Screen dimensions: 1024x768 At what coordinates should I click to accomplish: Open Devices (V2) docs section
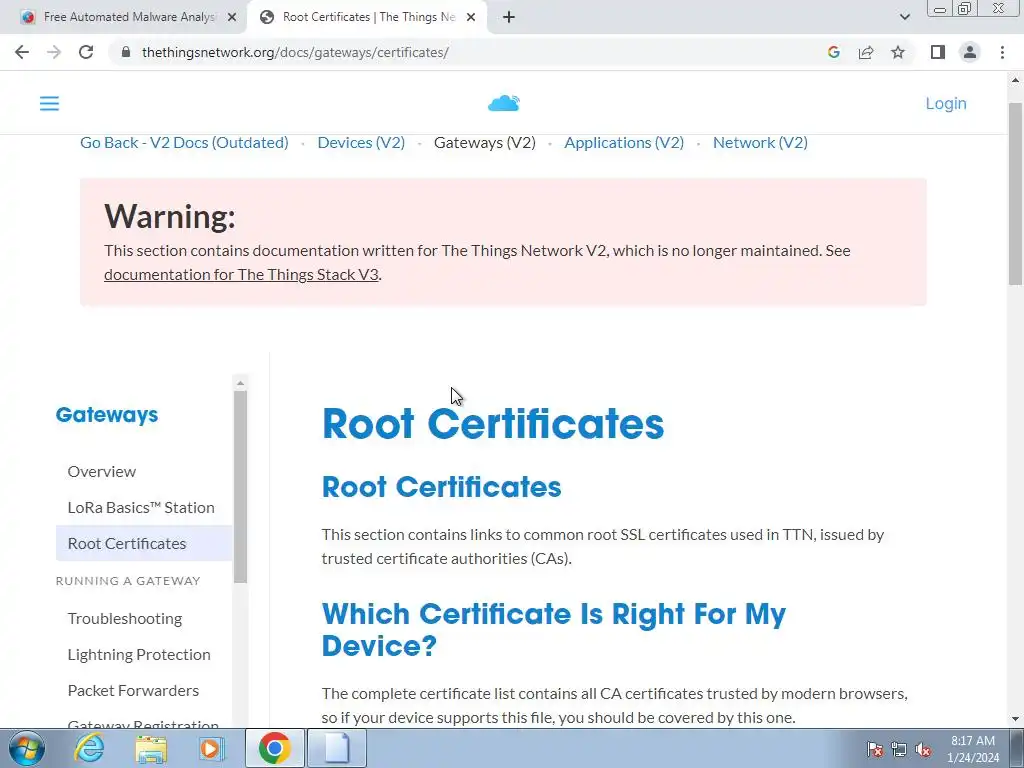pyautogui.click(x=361, y=142)
